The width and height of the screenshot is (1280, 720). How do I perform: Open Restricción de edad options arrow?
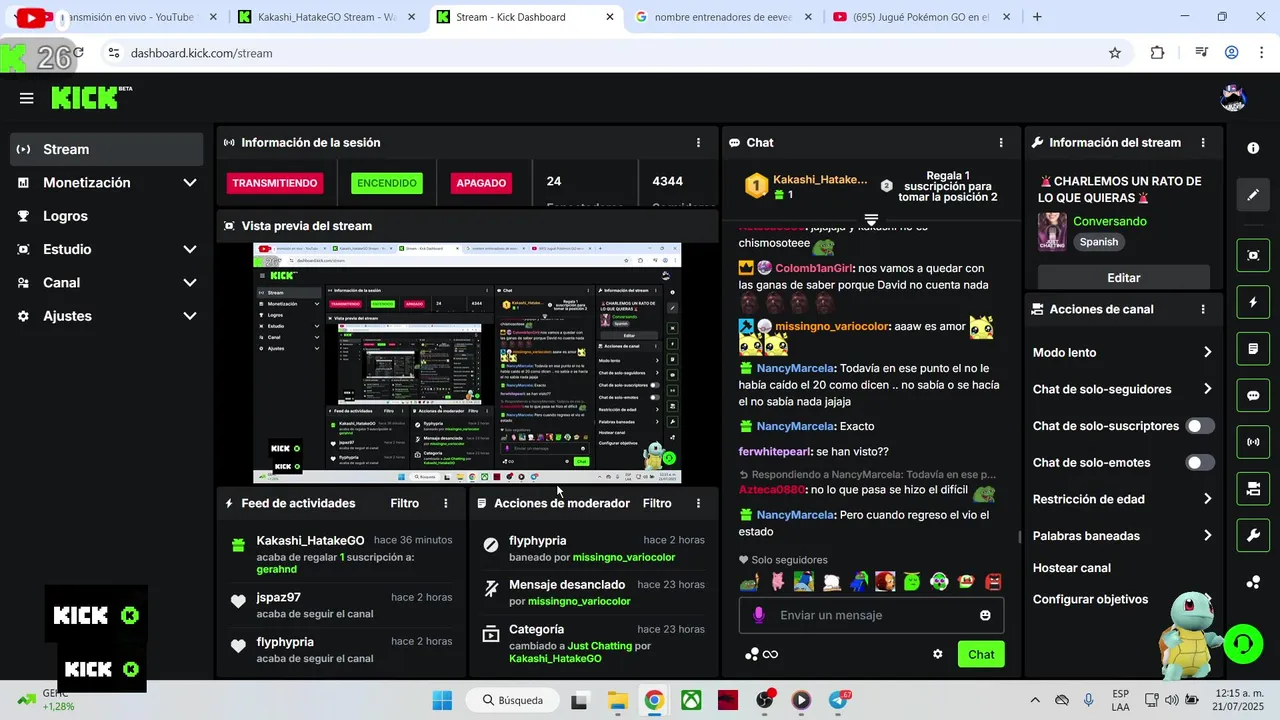pyautogui.click(x=1207, y=499)
